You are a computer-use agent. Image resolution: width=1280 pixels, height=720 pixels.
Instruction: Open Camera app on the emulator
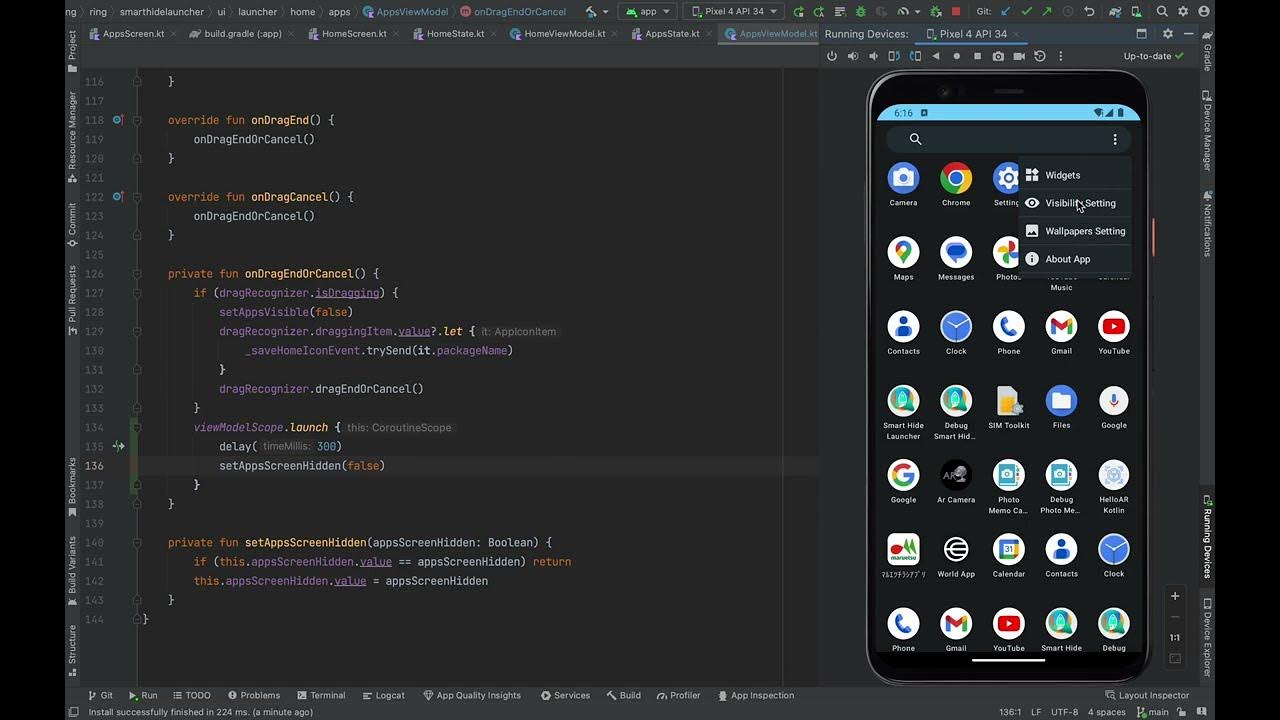click(x=903, y=185)
